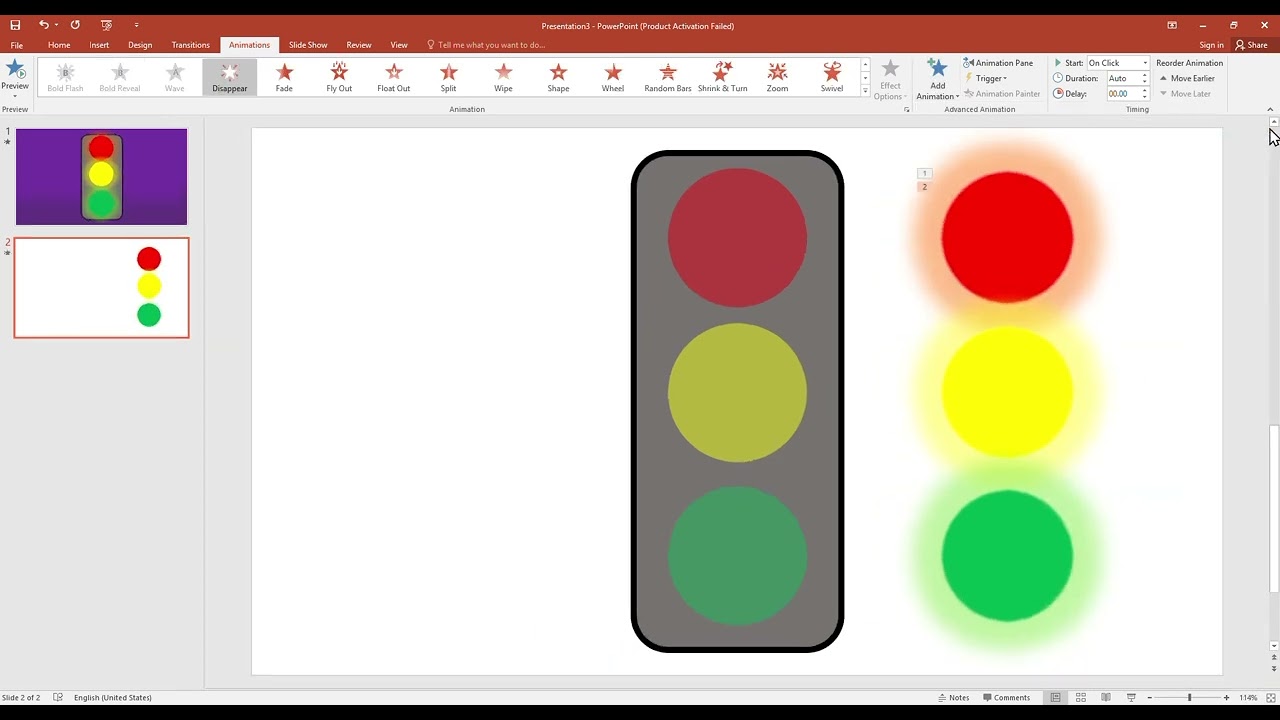Click the Save icon in quick access toolbar
1280x720 pixels.
[15, 25]
